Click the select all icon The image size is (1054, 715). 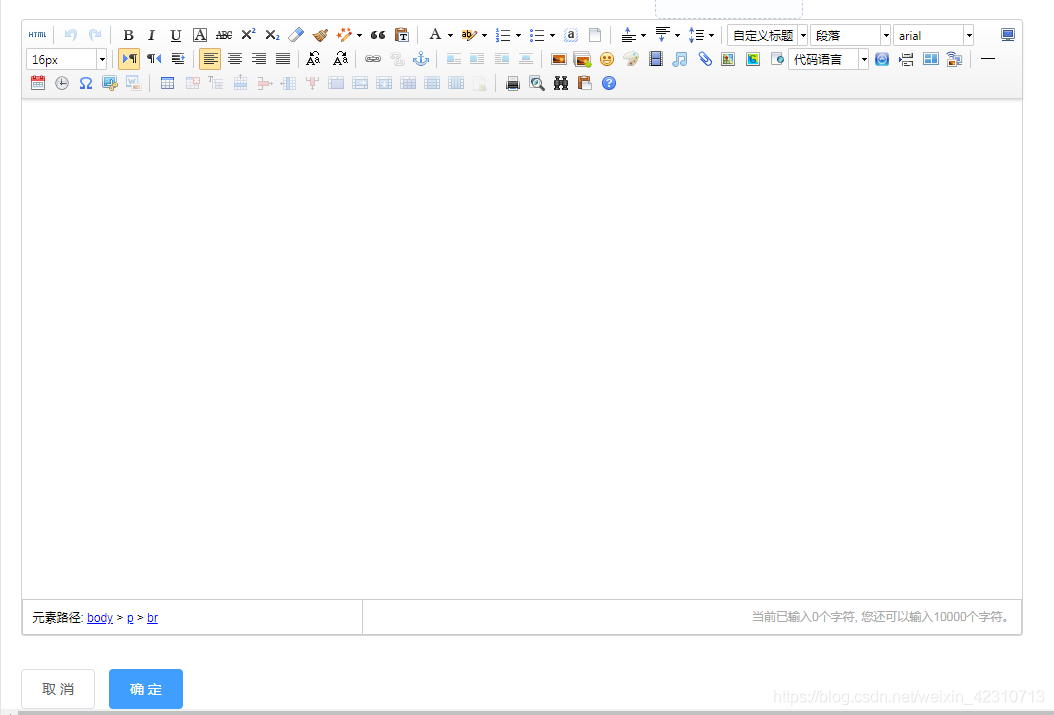[x=571, y=35]
